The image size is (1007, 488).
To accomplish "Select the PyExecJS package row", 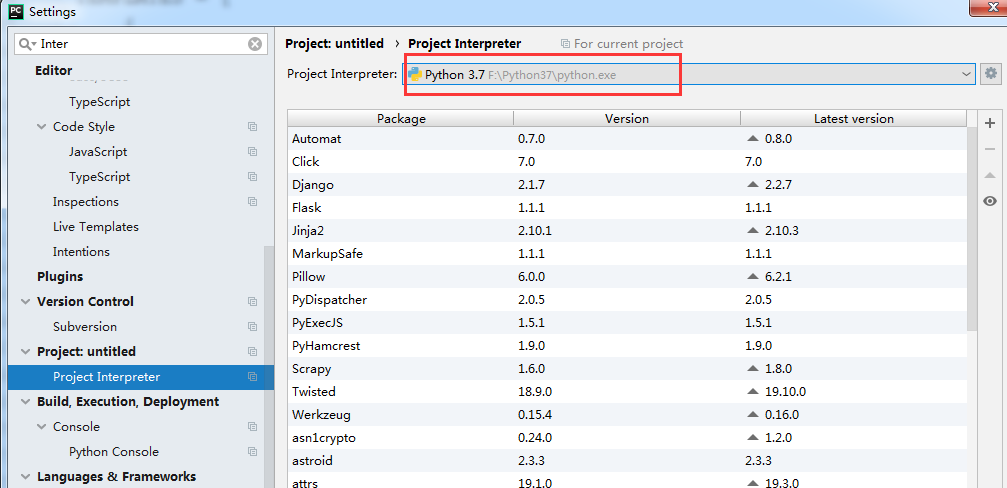I will coord(627,322).
